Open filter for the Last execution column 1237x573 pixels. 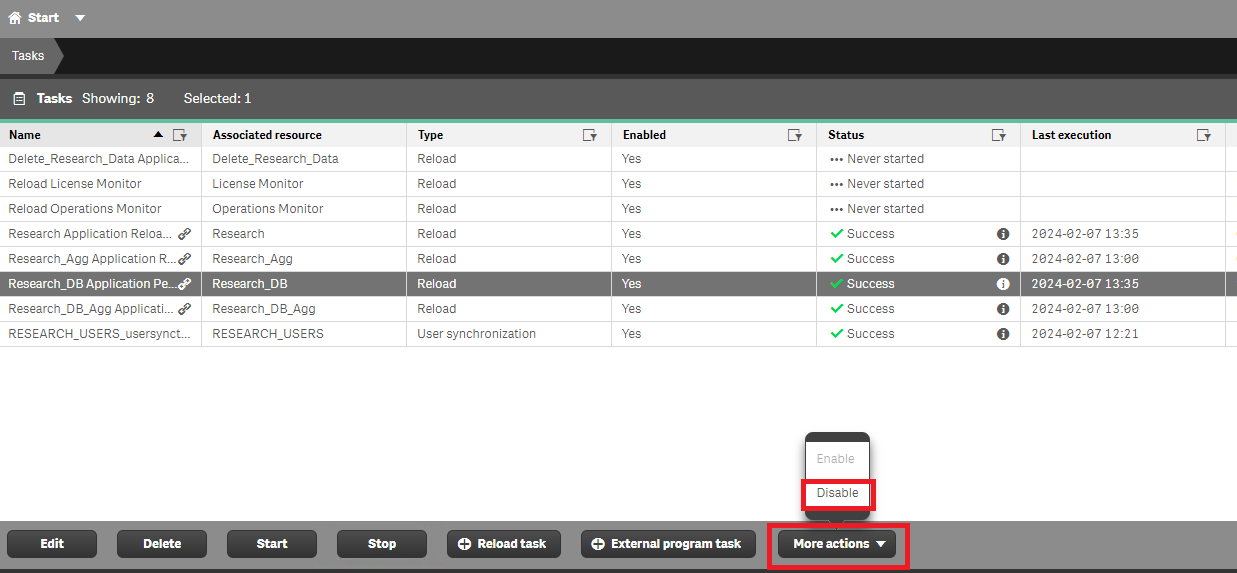coord(1204,135)
